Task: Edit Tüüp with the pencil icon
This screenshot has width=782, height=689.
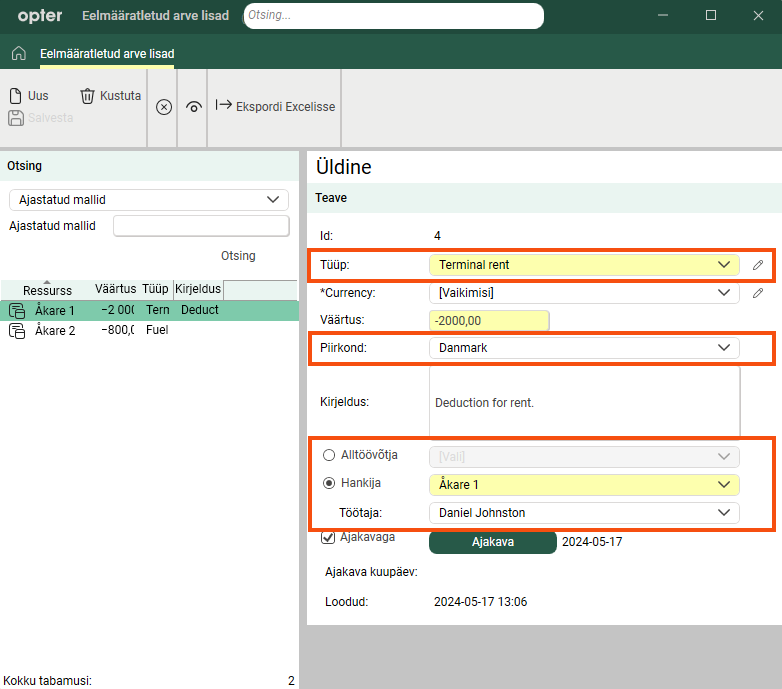Action: point(758,265)
